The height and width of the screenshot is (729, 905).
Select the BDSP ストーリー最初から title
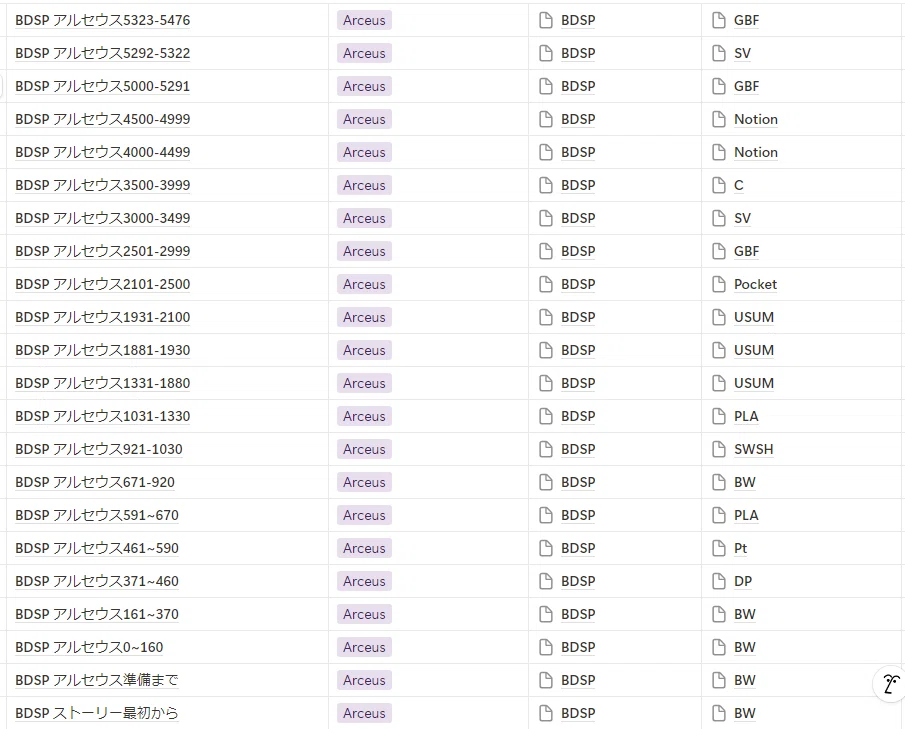[x=96, y=713]
